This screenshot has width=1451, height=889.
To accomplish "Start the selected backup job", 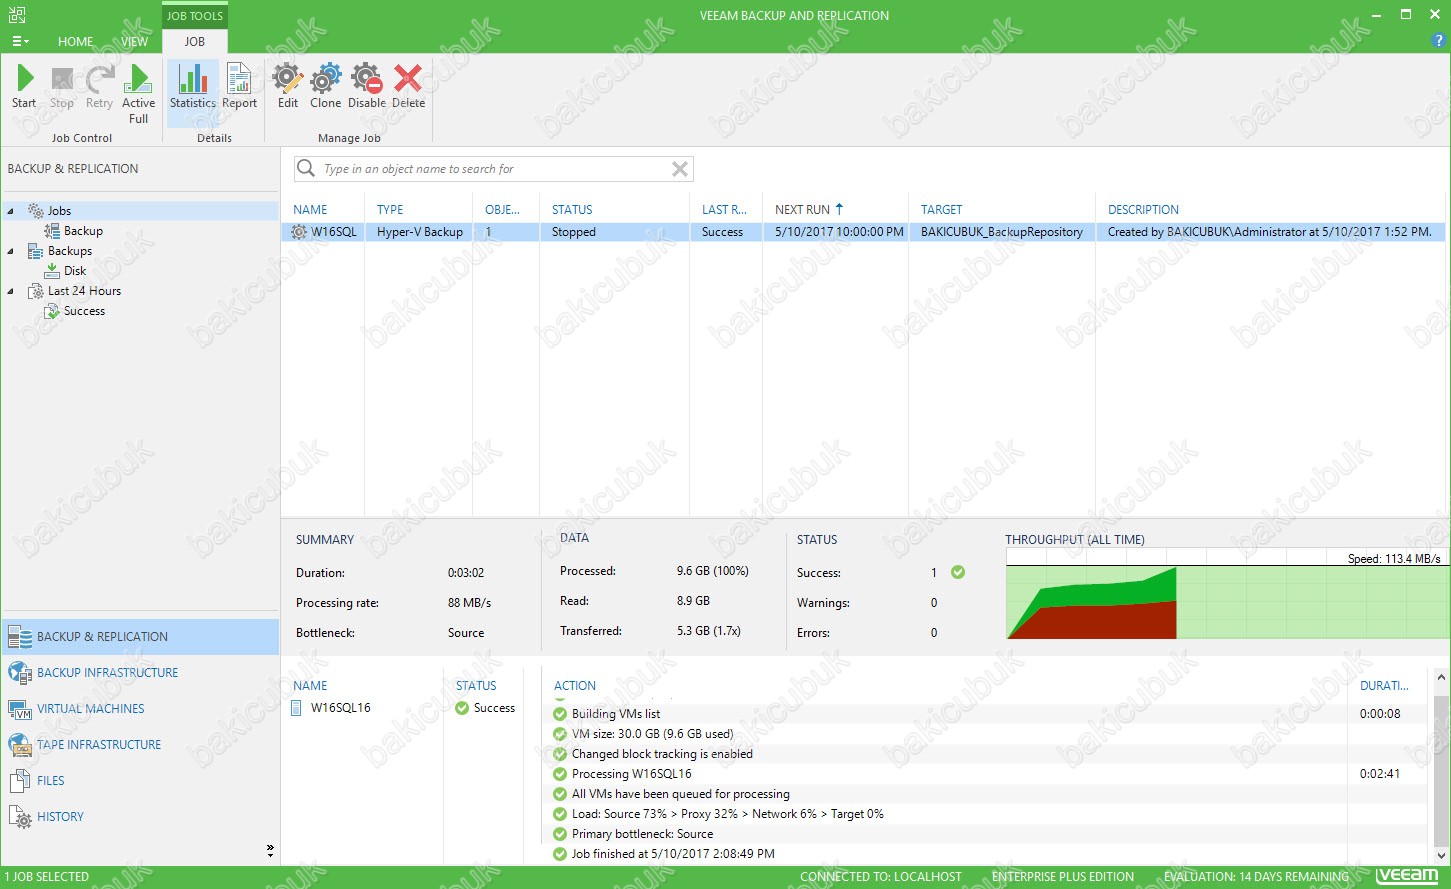I will pyautogui.click(x=24, y=87).
